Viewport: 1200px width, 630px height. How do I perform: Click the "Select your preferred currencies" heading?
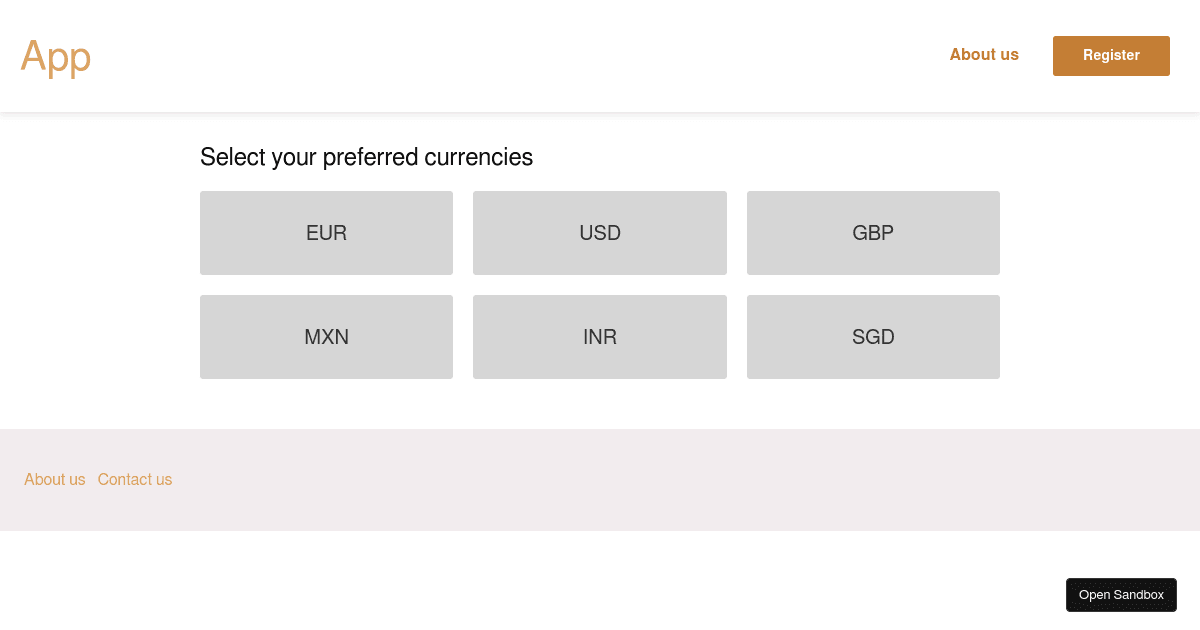click(366, 157)
